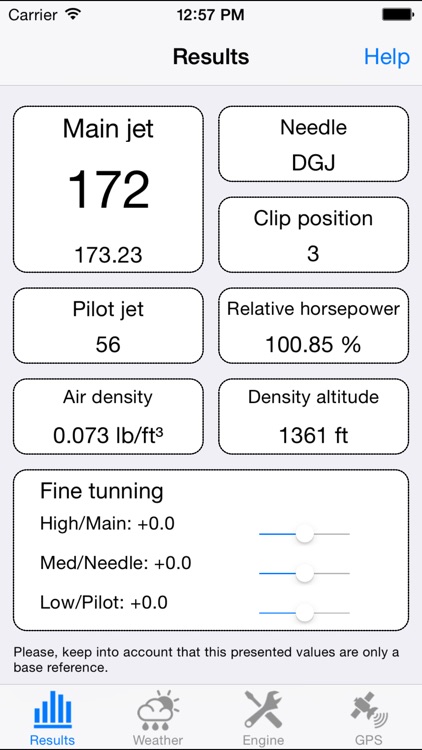The image size is (422, 750).
Task: Click the High/Main slider knob
Action: (x=304, y=533)
